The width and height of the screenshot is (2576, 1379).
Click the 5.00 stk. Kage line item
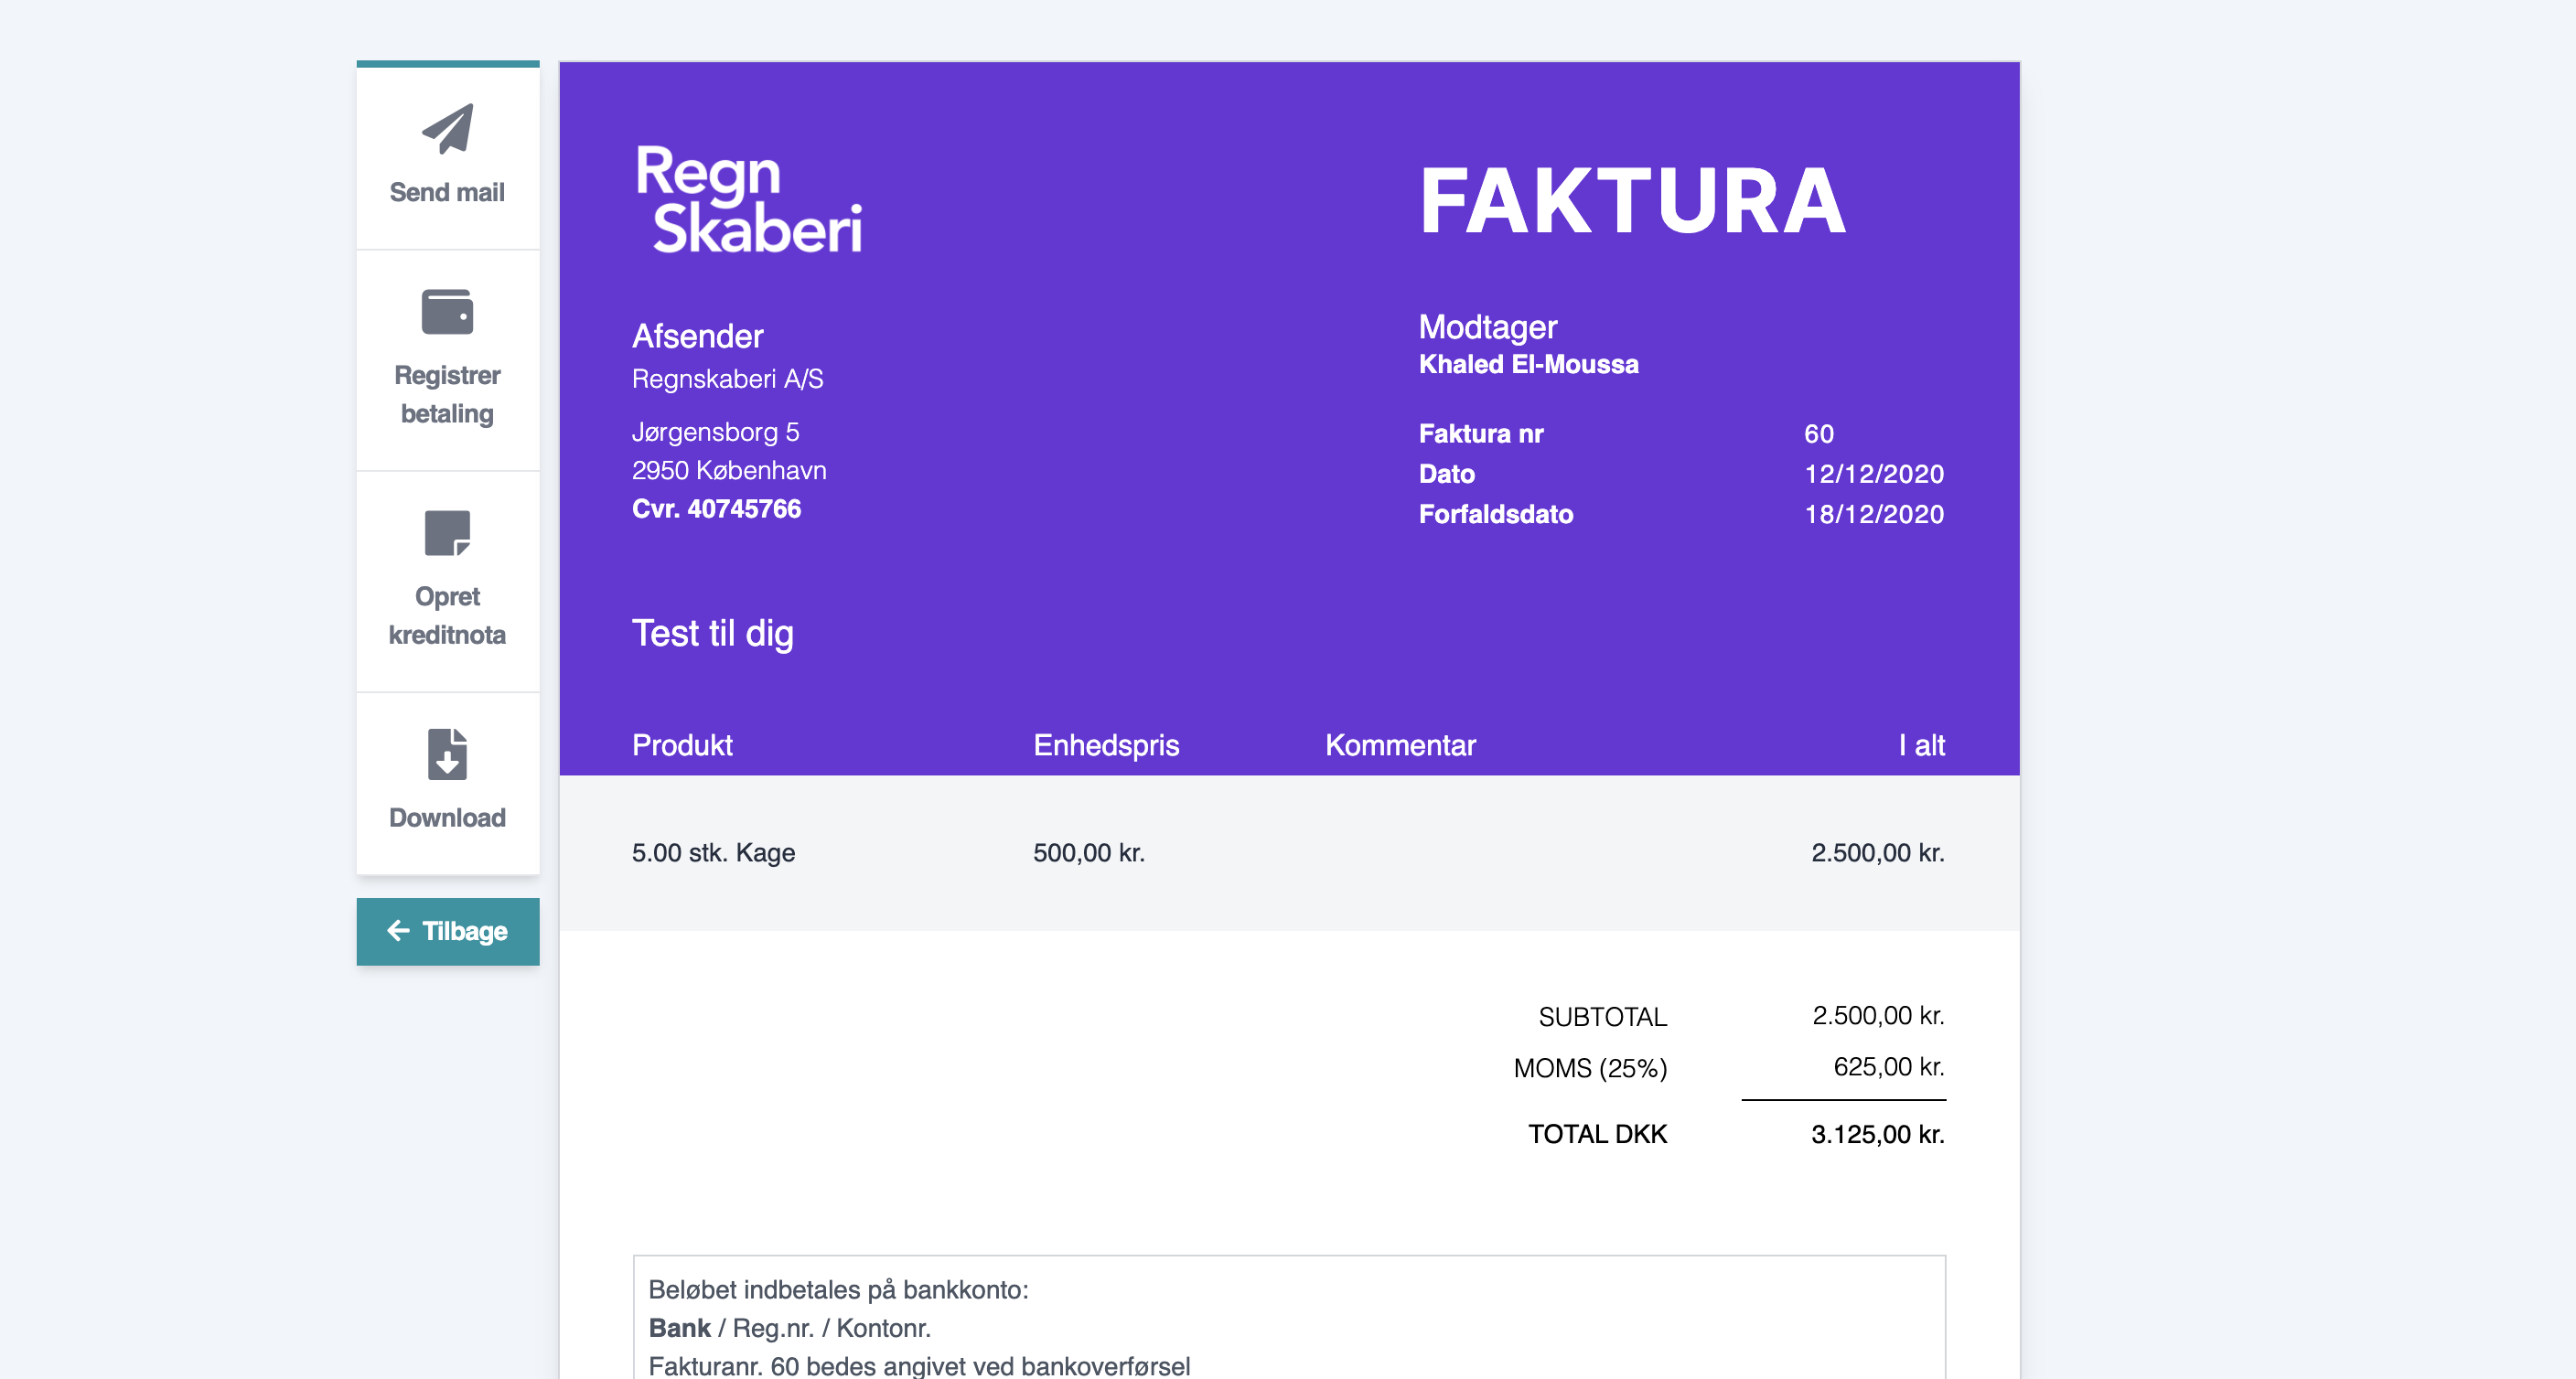[x=713, y=853]
